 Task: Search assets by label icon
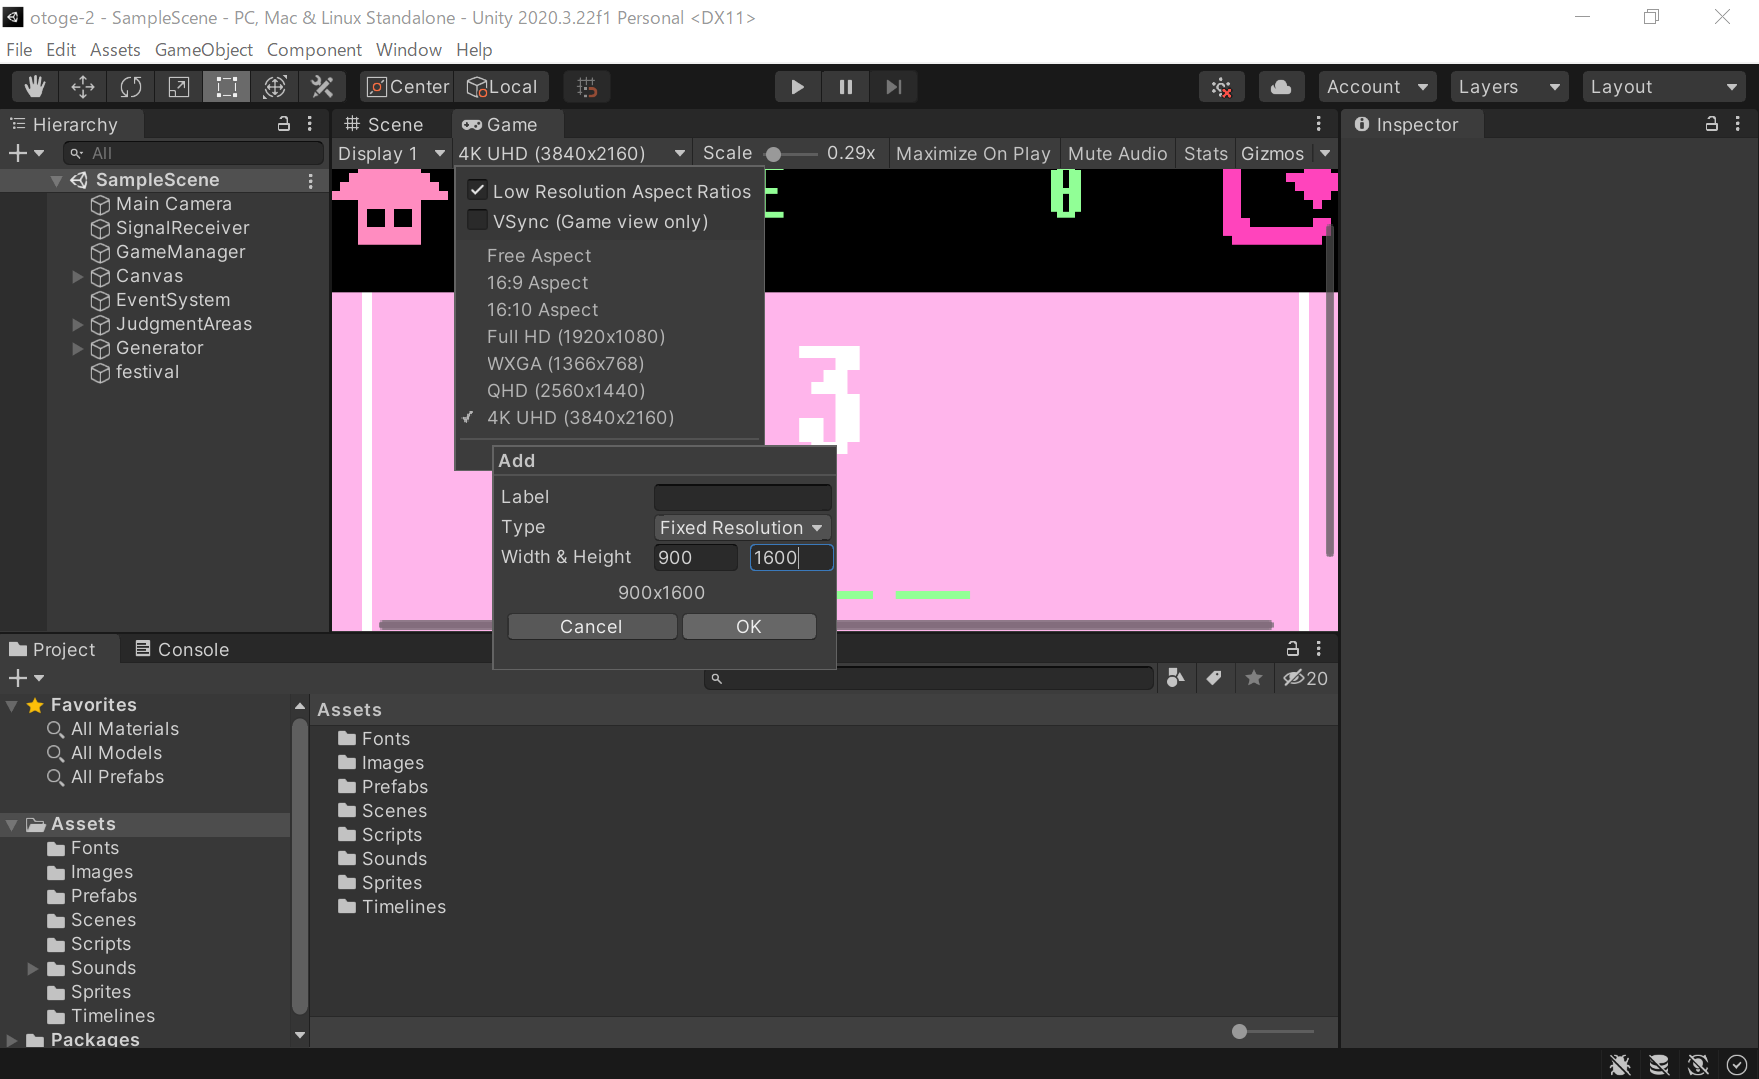point(1214,678)
